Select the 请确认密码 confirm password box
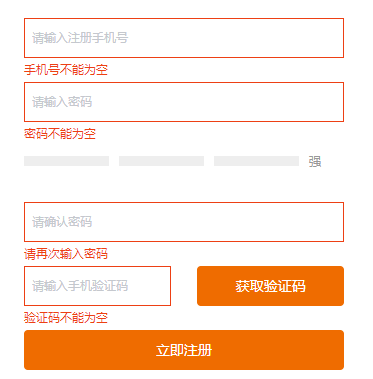The image size is (373, 379). pos(184,222)
